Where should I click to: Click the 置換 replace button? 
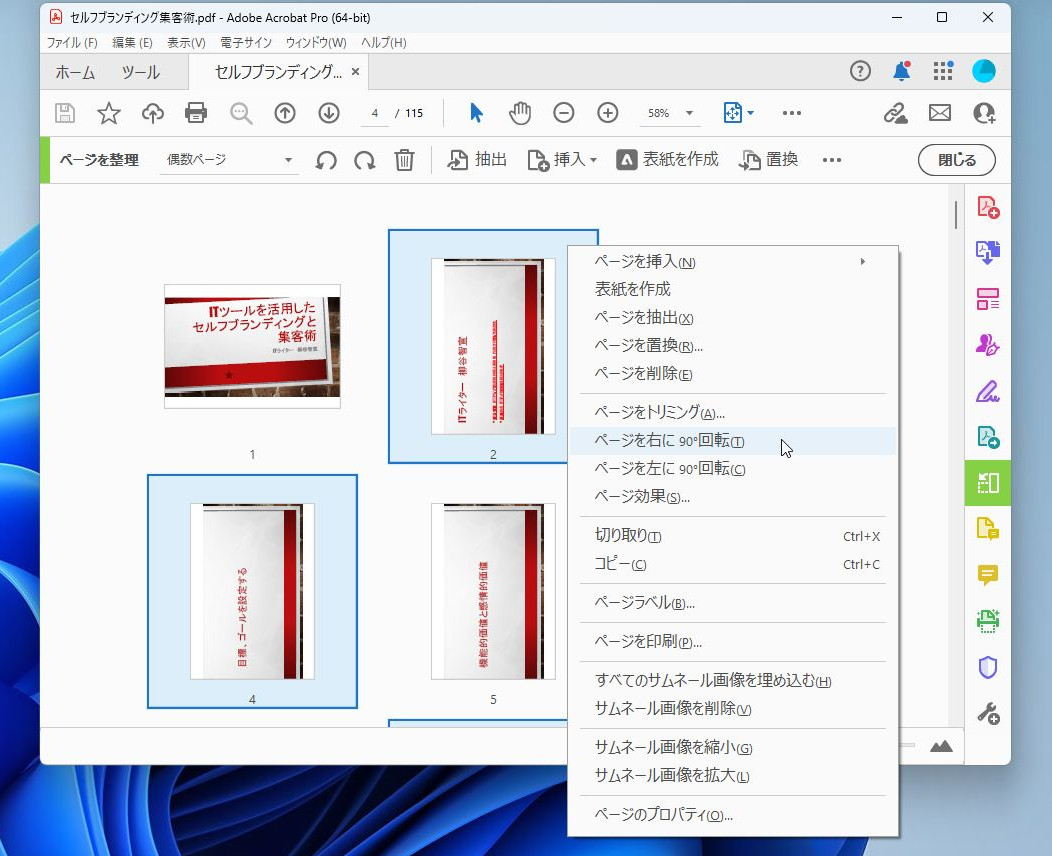[769, 160]
